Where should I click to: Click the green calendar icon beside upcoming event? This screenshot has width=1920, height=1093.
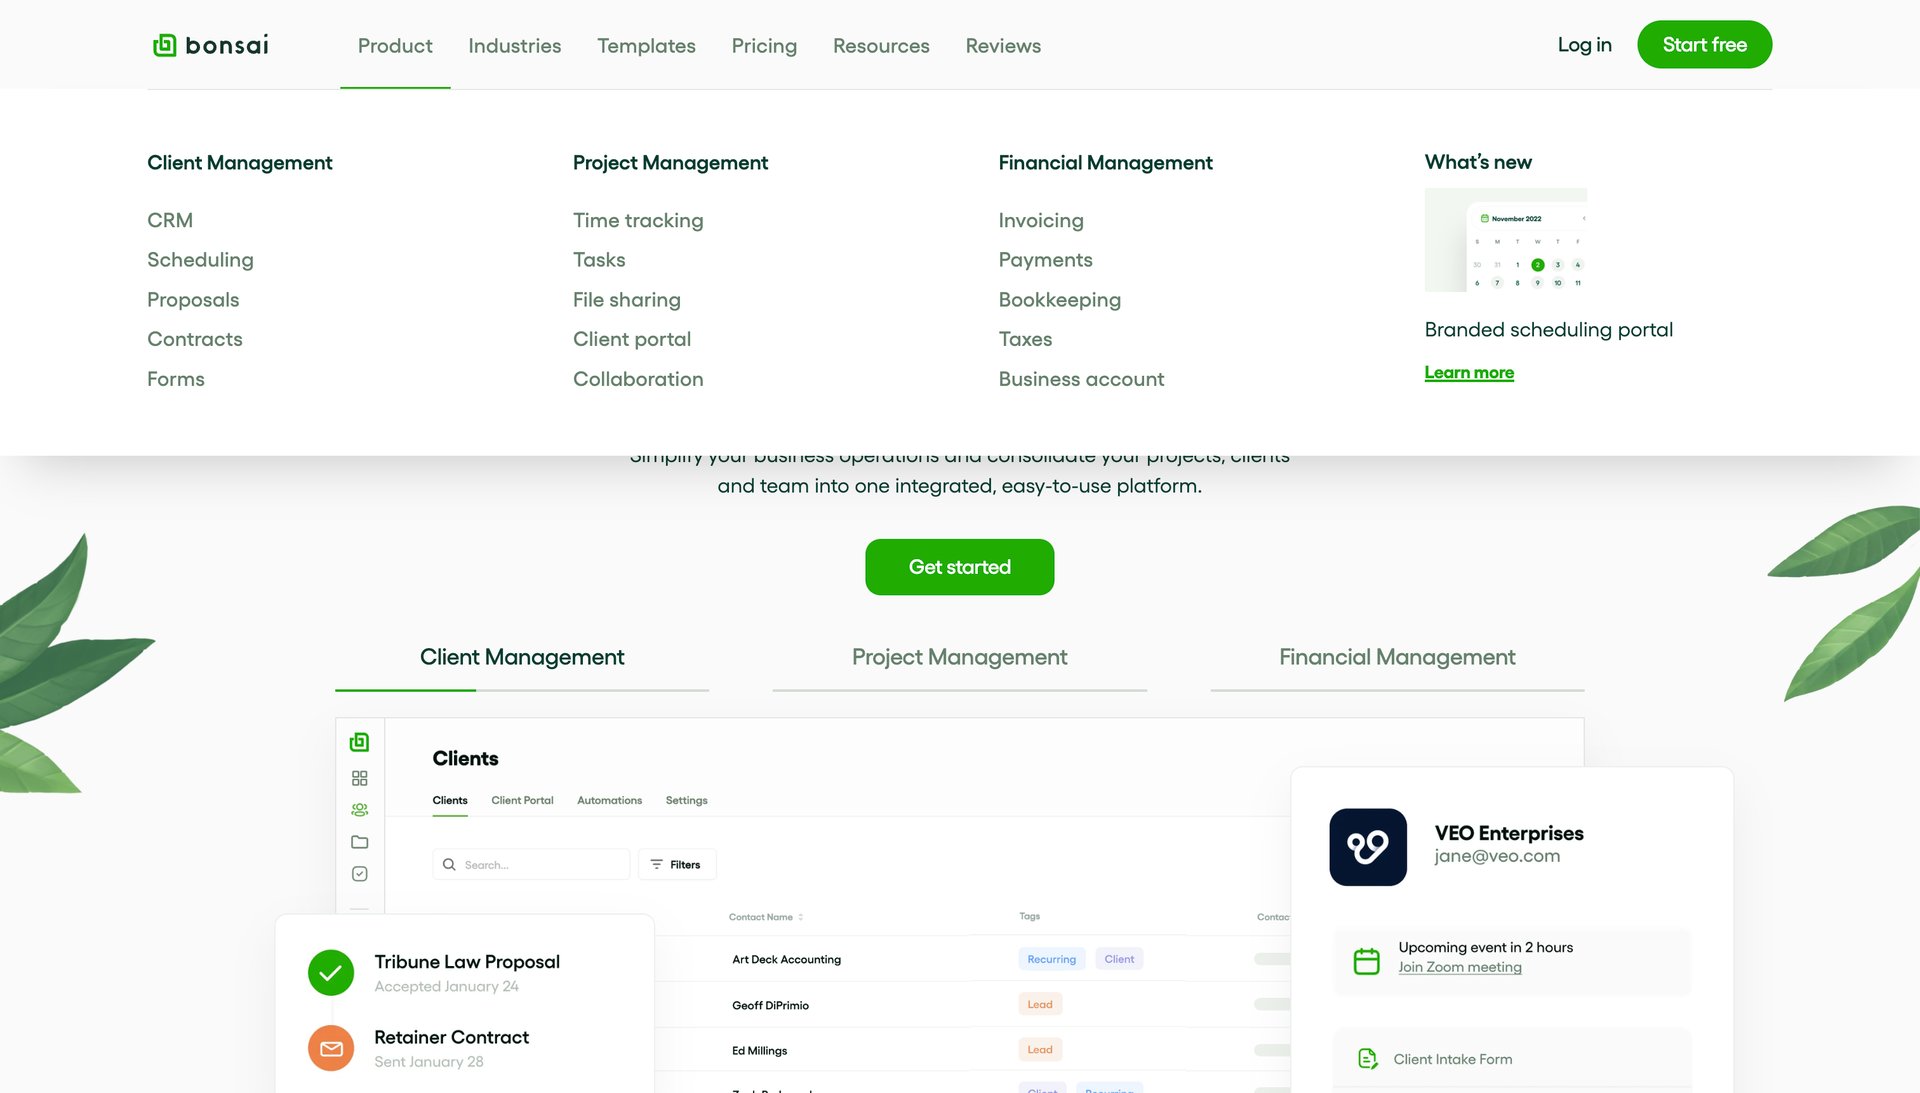(1366, 959)
